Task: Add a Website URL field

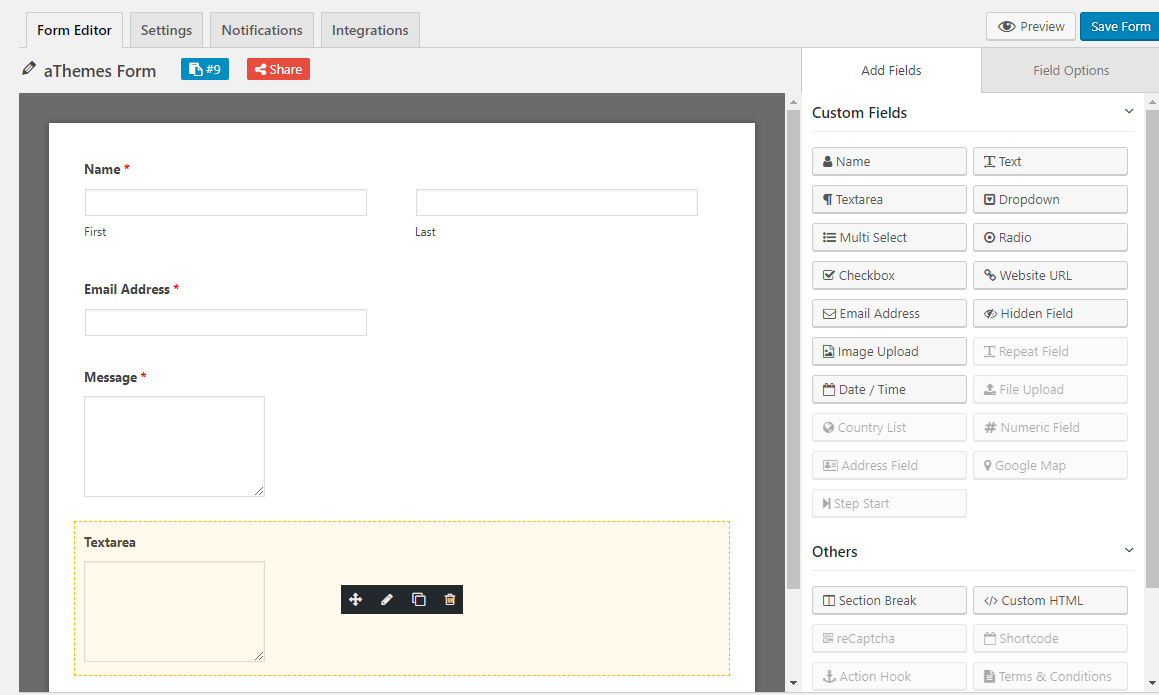Action: coord(1050,275)
